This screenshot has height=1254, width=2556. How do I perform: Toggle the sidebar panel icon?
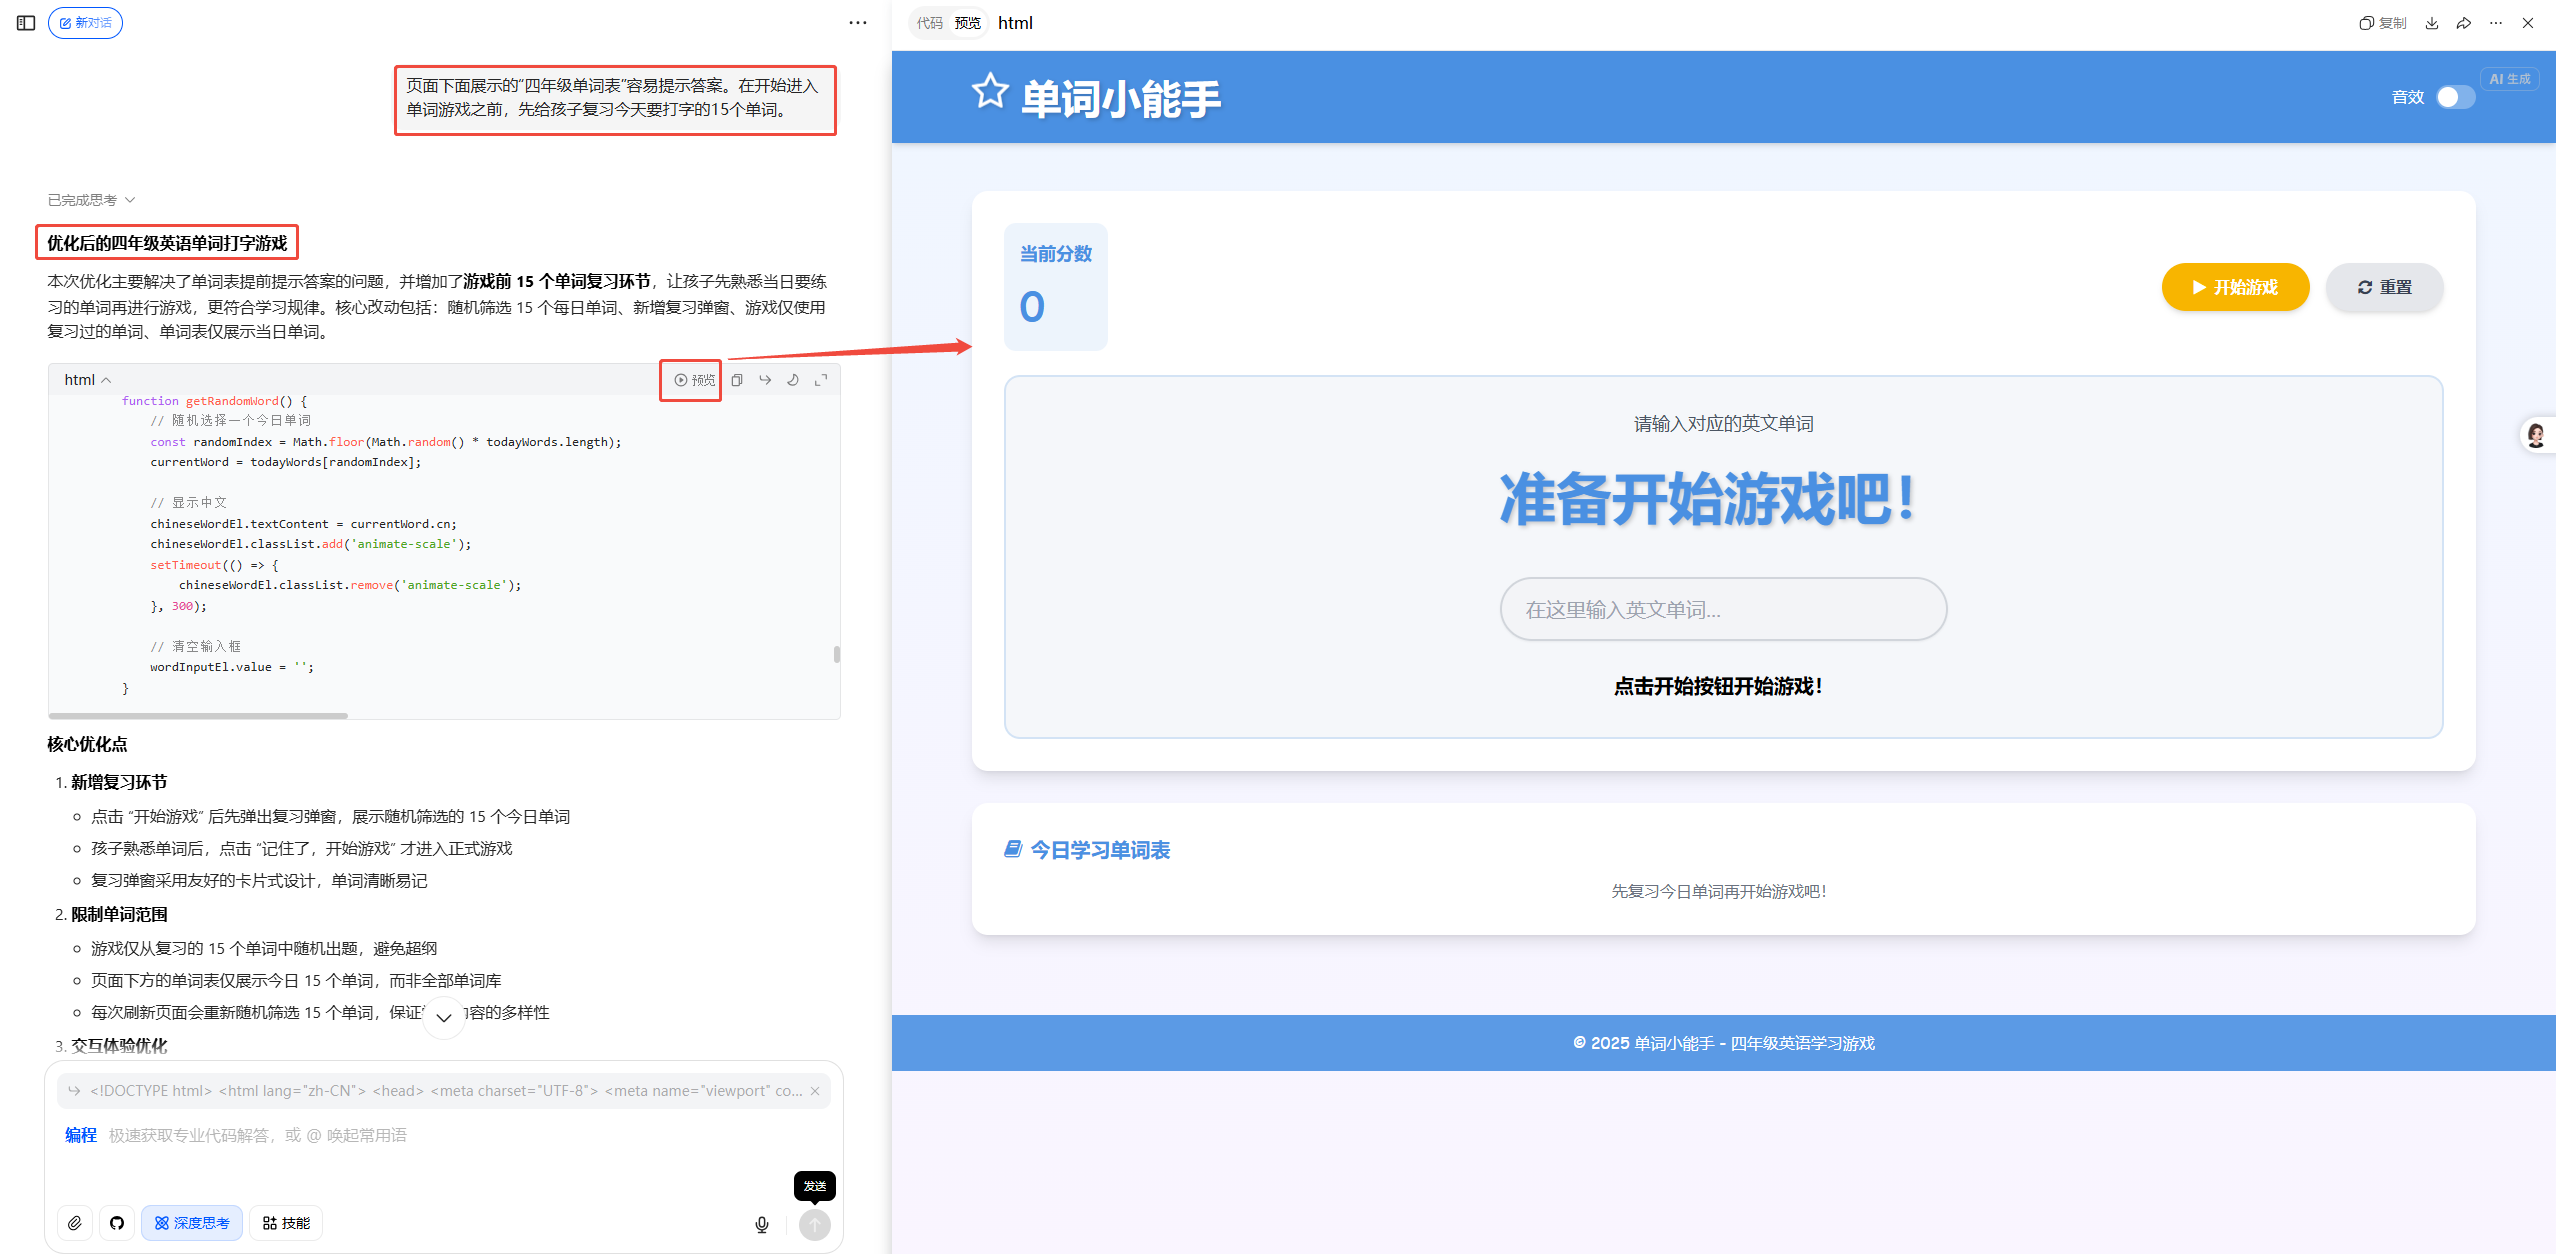point(26,23)
